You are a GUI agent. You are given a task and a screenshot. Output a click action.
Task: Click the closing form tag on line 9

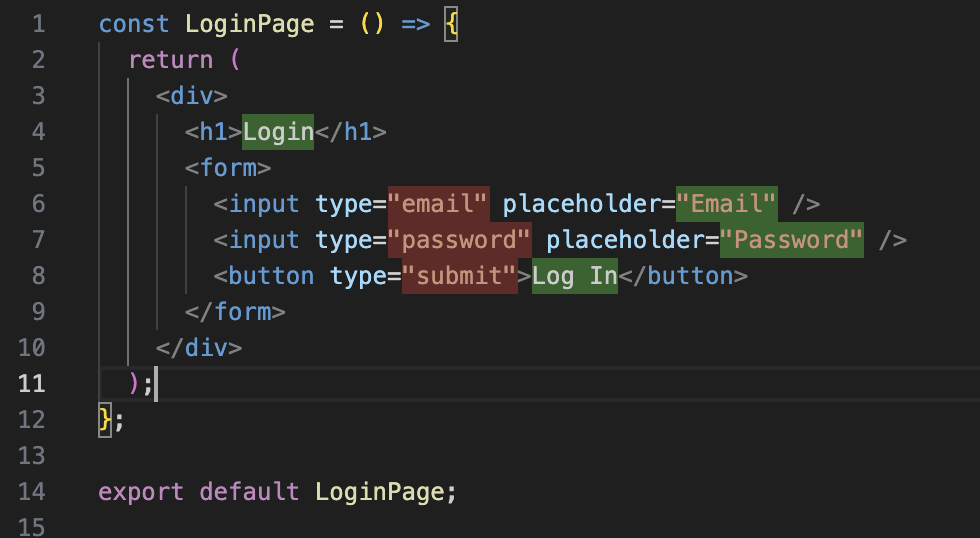click(x=236, y=312)
